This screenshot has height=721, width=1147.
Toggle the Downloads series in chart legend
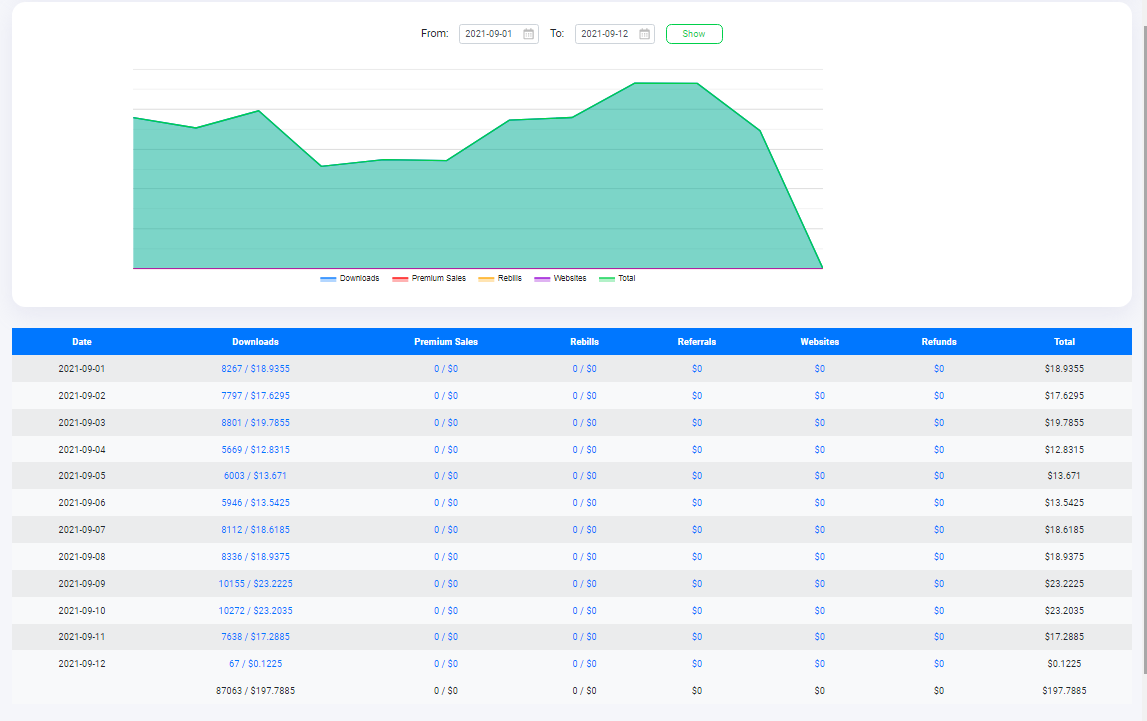point(350,278)
